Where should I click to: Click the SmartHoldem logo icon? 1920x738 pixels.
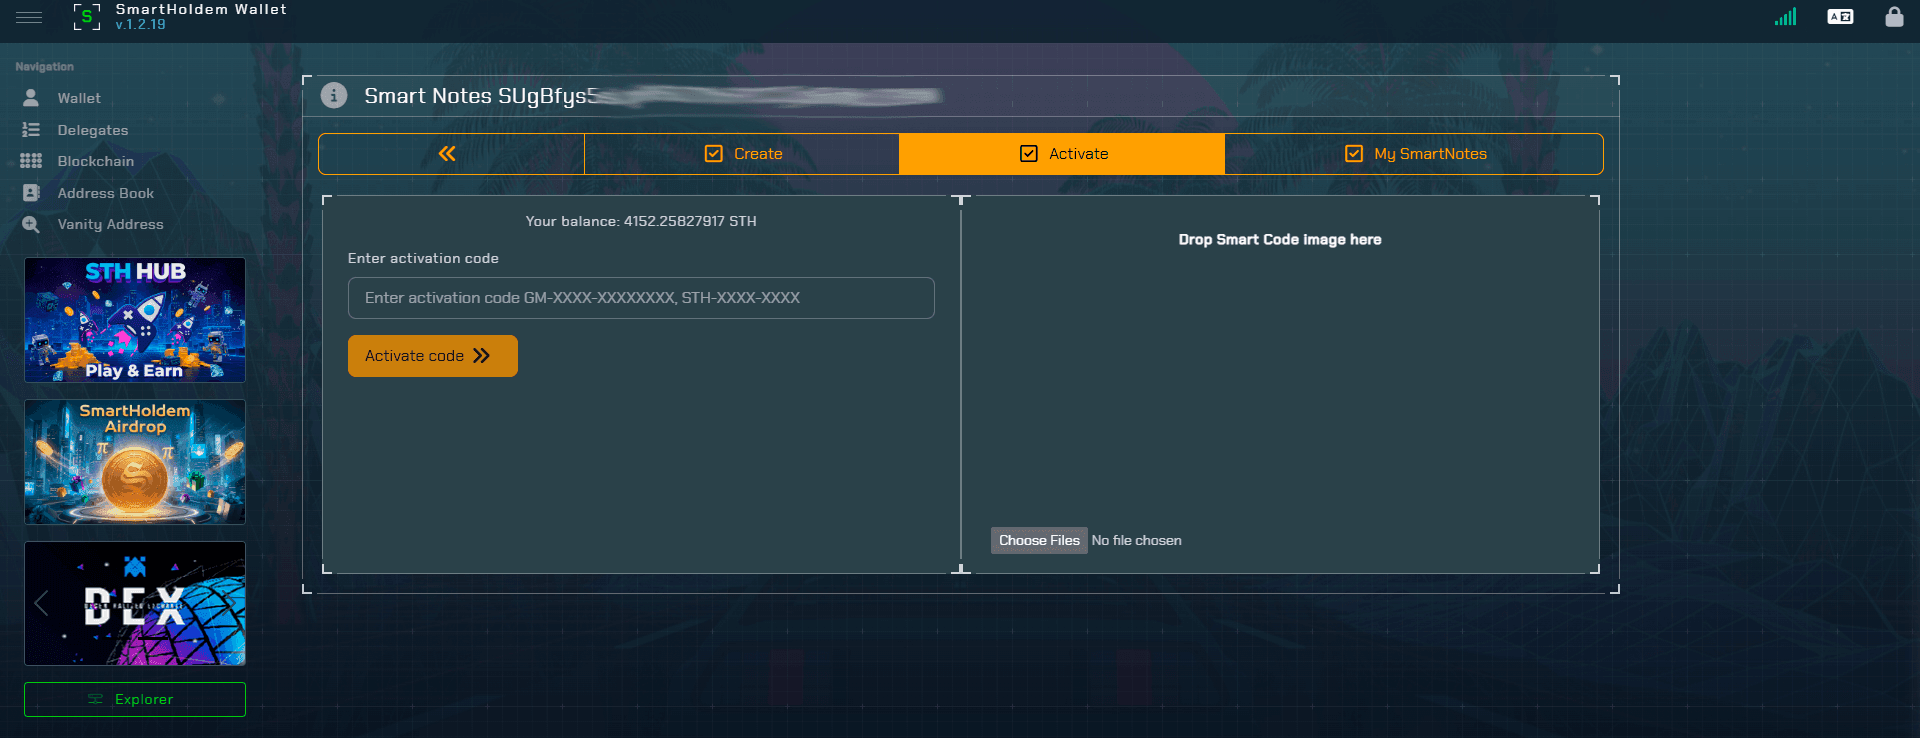coord(87,17)
